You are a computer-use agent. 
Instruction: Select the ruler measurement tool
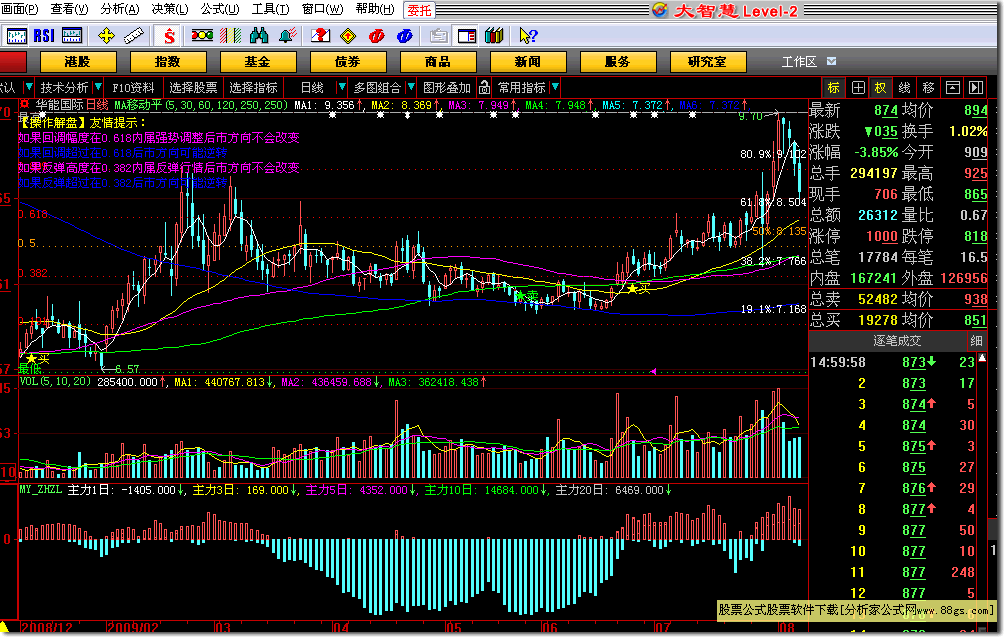[x=134, y=36]
